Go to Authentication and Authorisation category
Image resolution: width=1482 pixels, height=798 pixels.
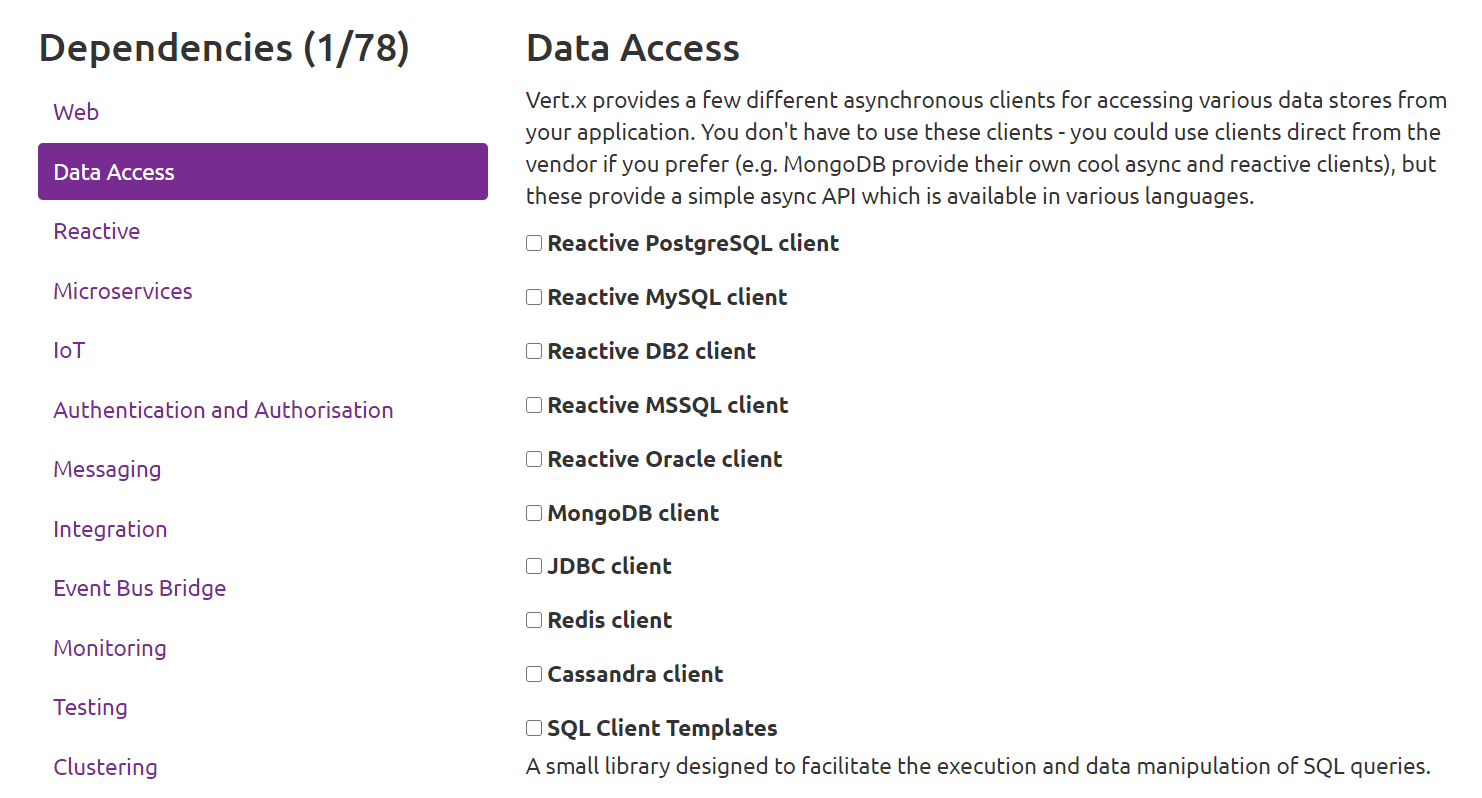[223, 410]
